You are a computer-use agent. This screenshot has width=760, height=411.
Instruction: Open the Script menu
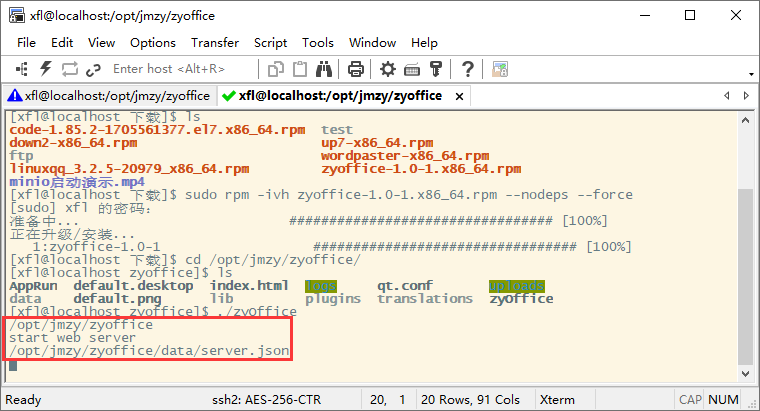[x=270, y=43]
